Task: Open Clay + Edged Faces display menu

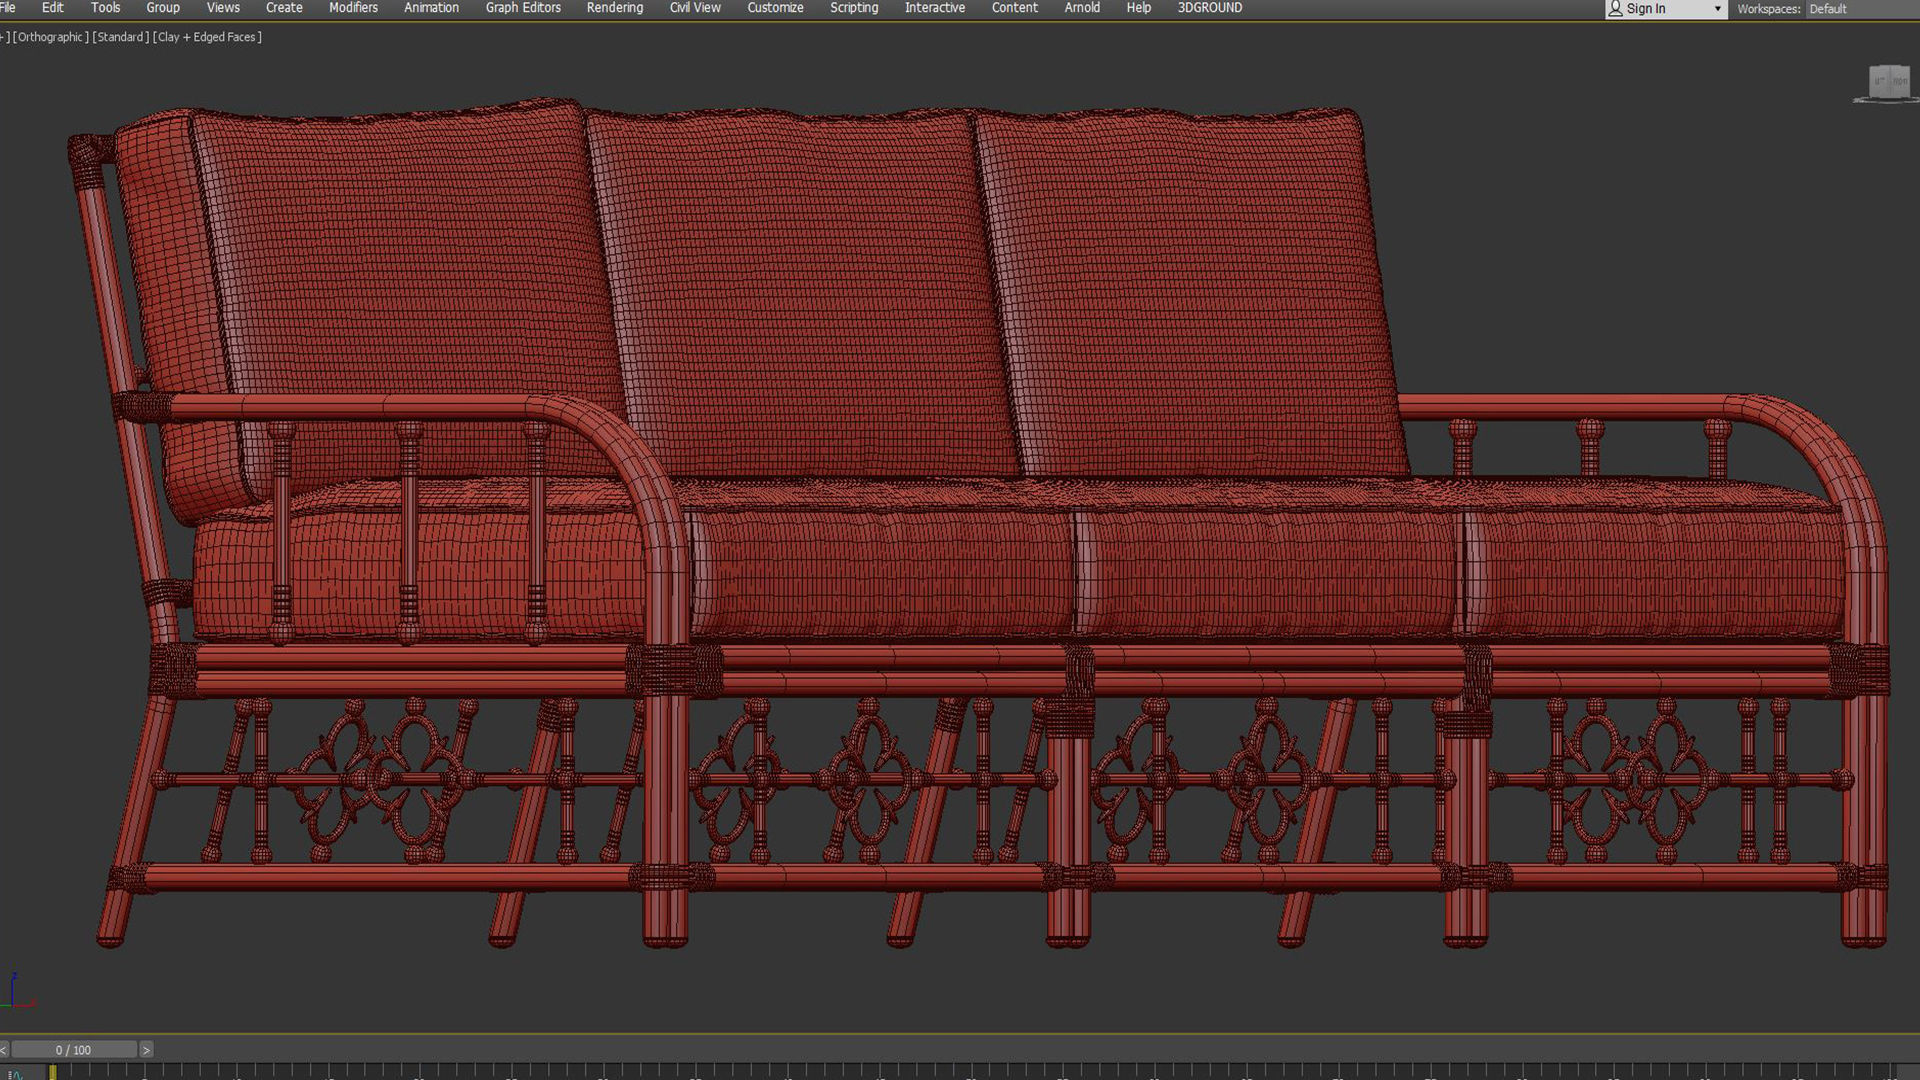Action: 207,37
